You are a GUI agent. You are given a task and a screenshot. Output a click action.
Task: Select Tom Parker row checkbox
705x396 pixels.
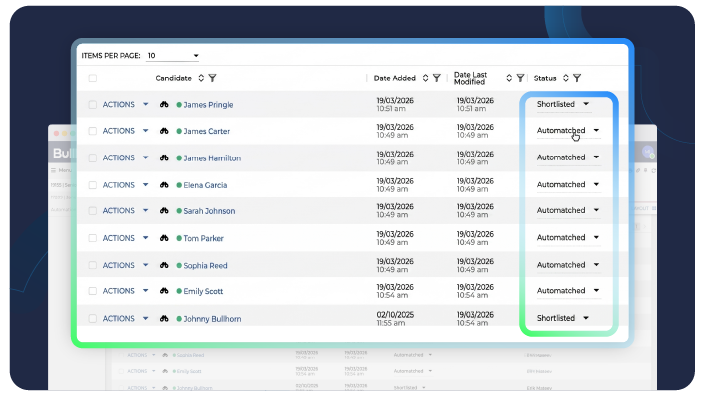pyautogui.click(x=93, y=238)
